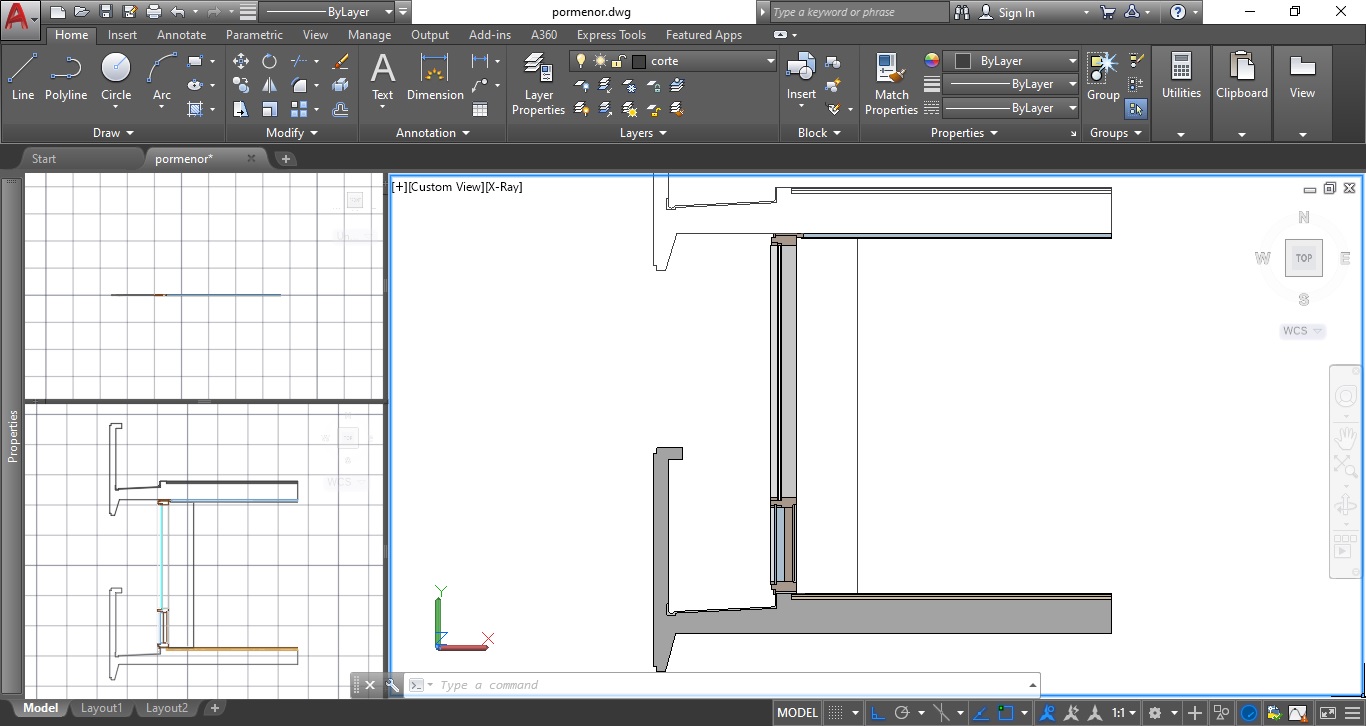Click the keyword search box
Screen dimensions: 1366x726
pos(858,12)
